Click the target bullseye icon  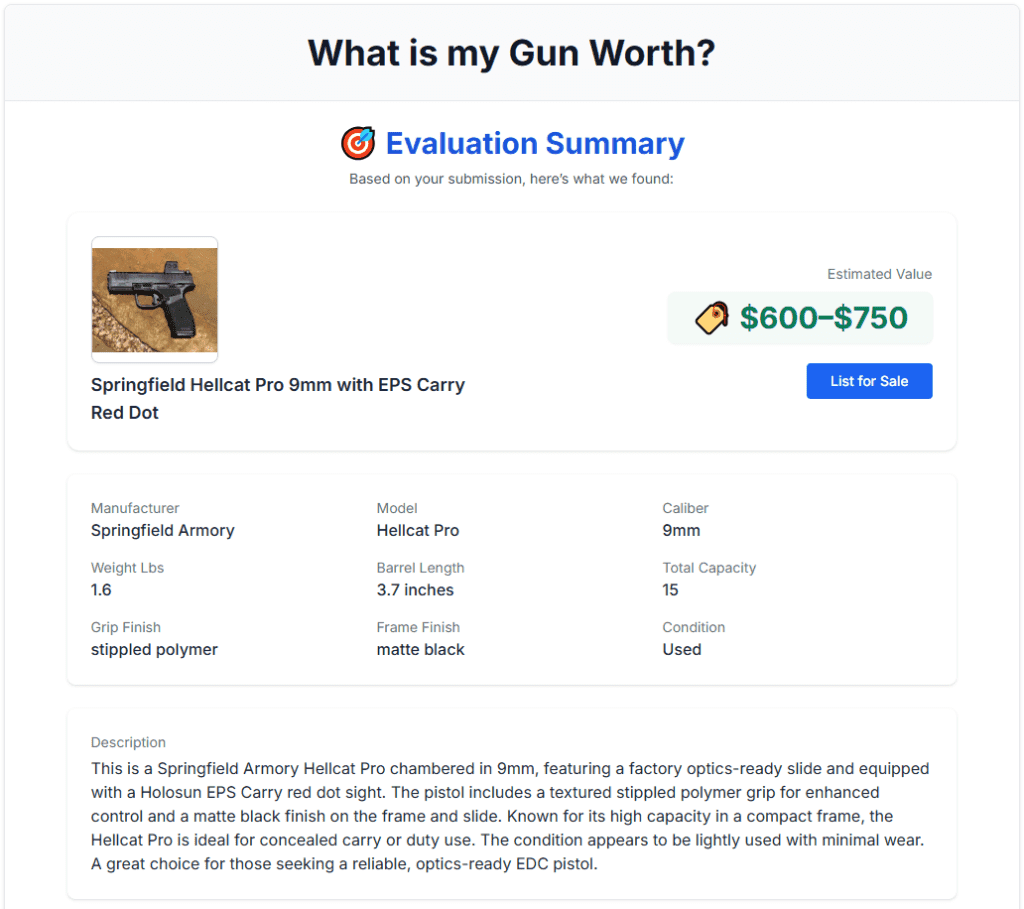[x=358, y=144]
